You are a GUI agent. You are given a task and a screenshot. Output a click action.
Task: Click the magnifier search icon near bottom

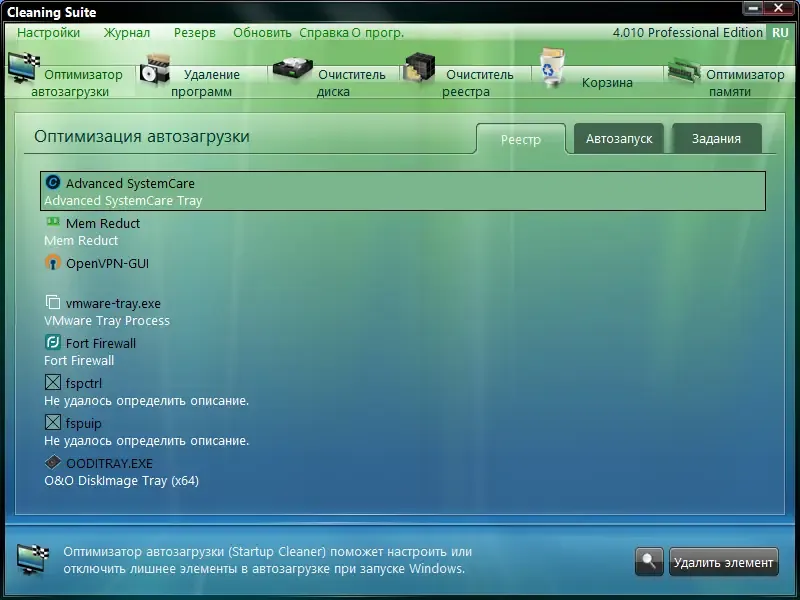[x=648, y=562]
